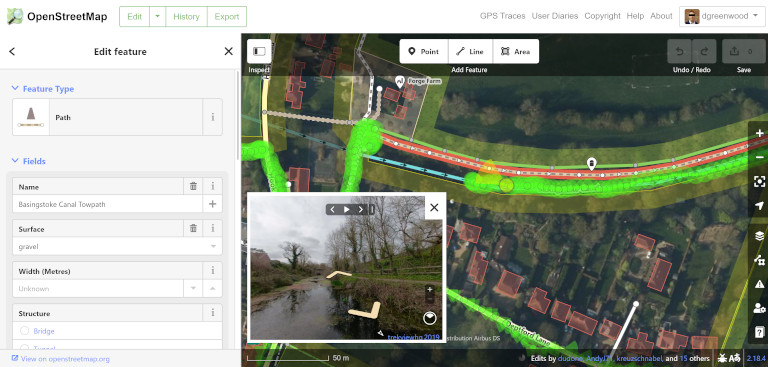The image size is (768, 367).
Task: Redo the last edit
Action: coord(704,51)
